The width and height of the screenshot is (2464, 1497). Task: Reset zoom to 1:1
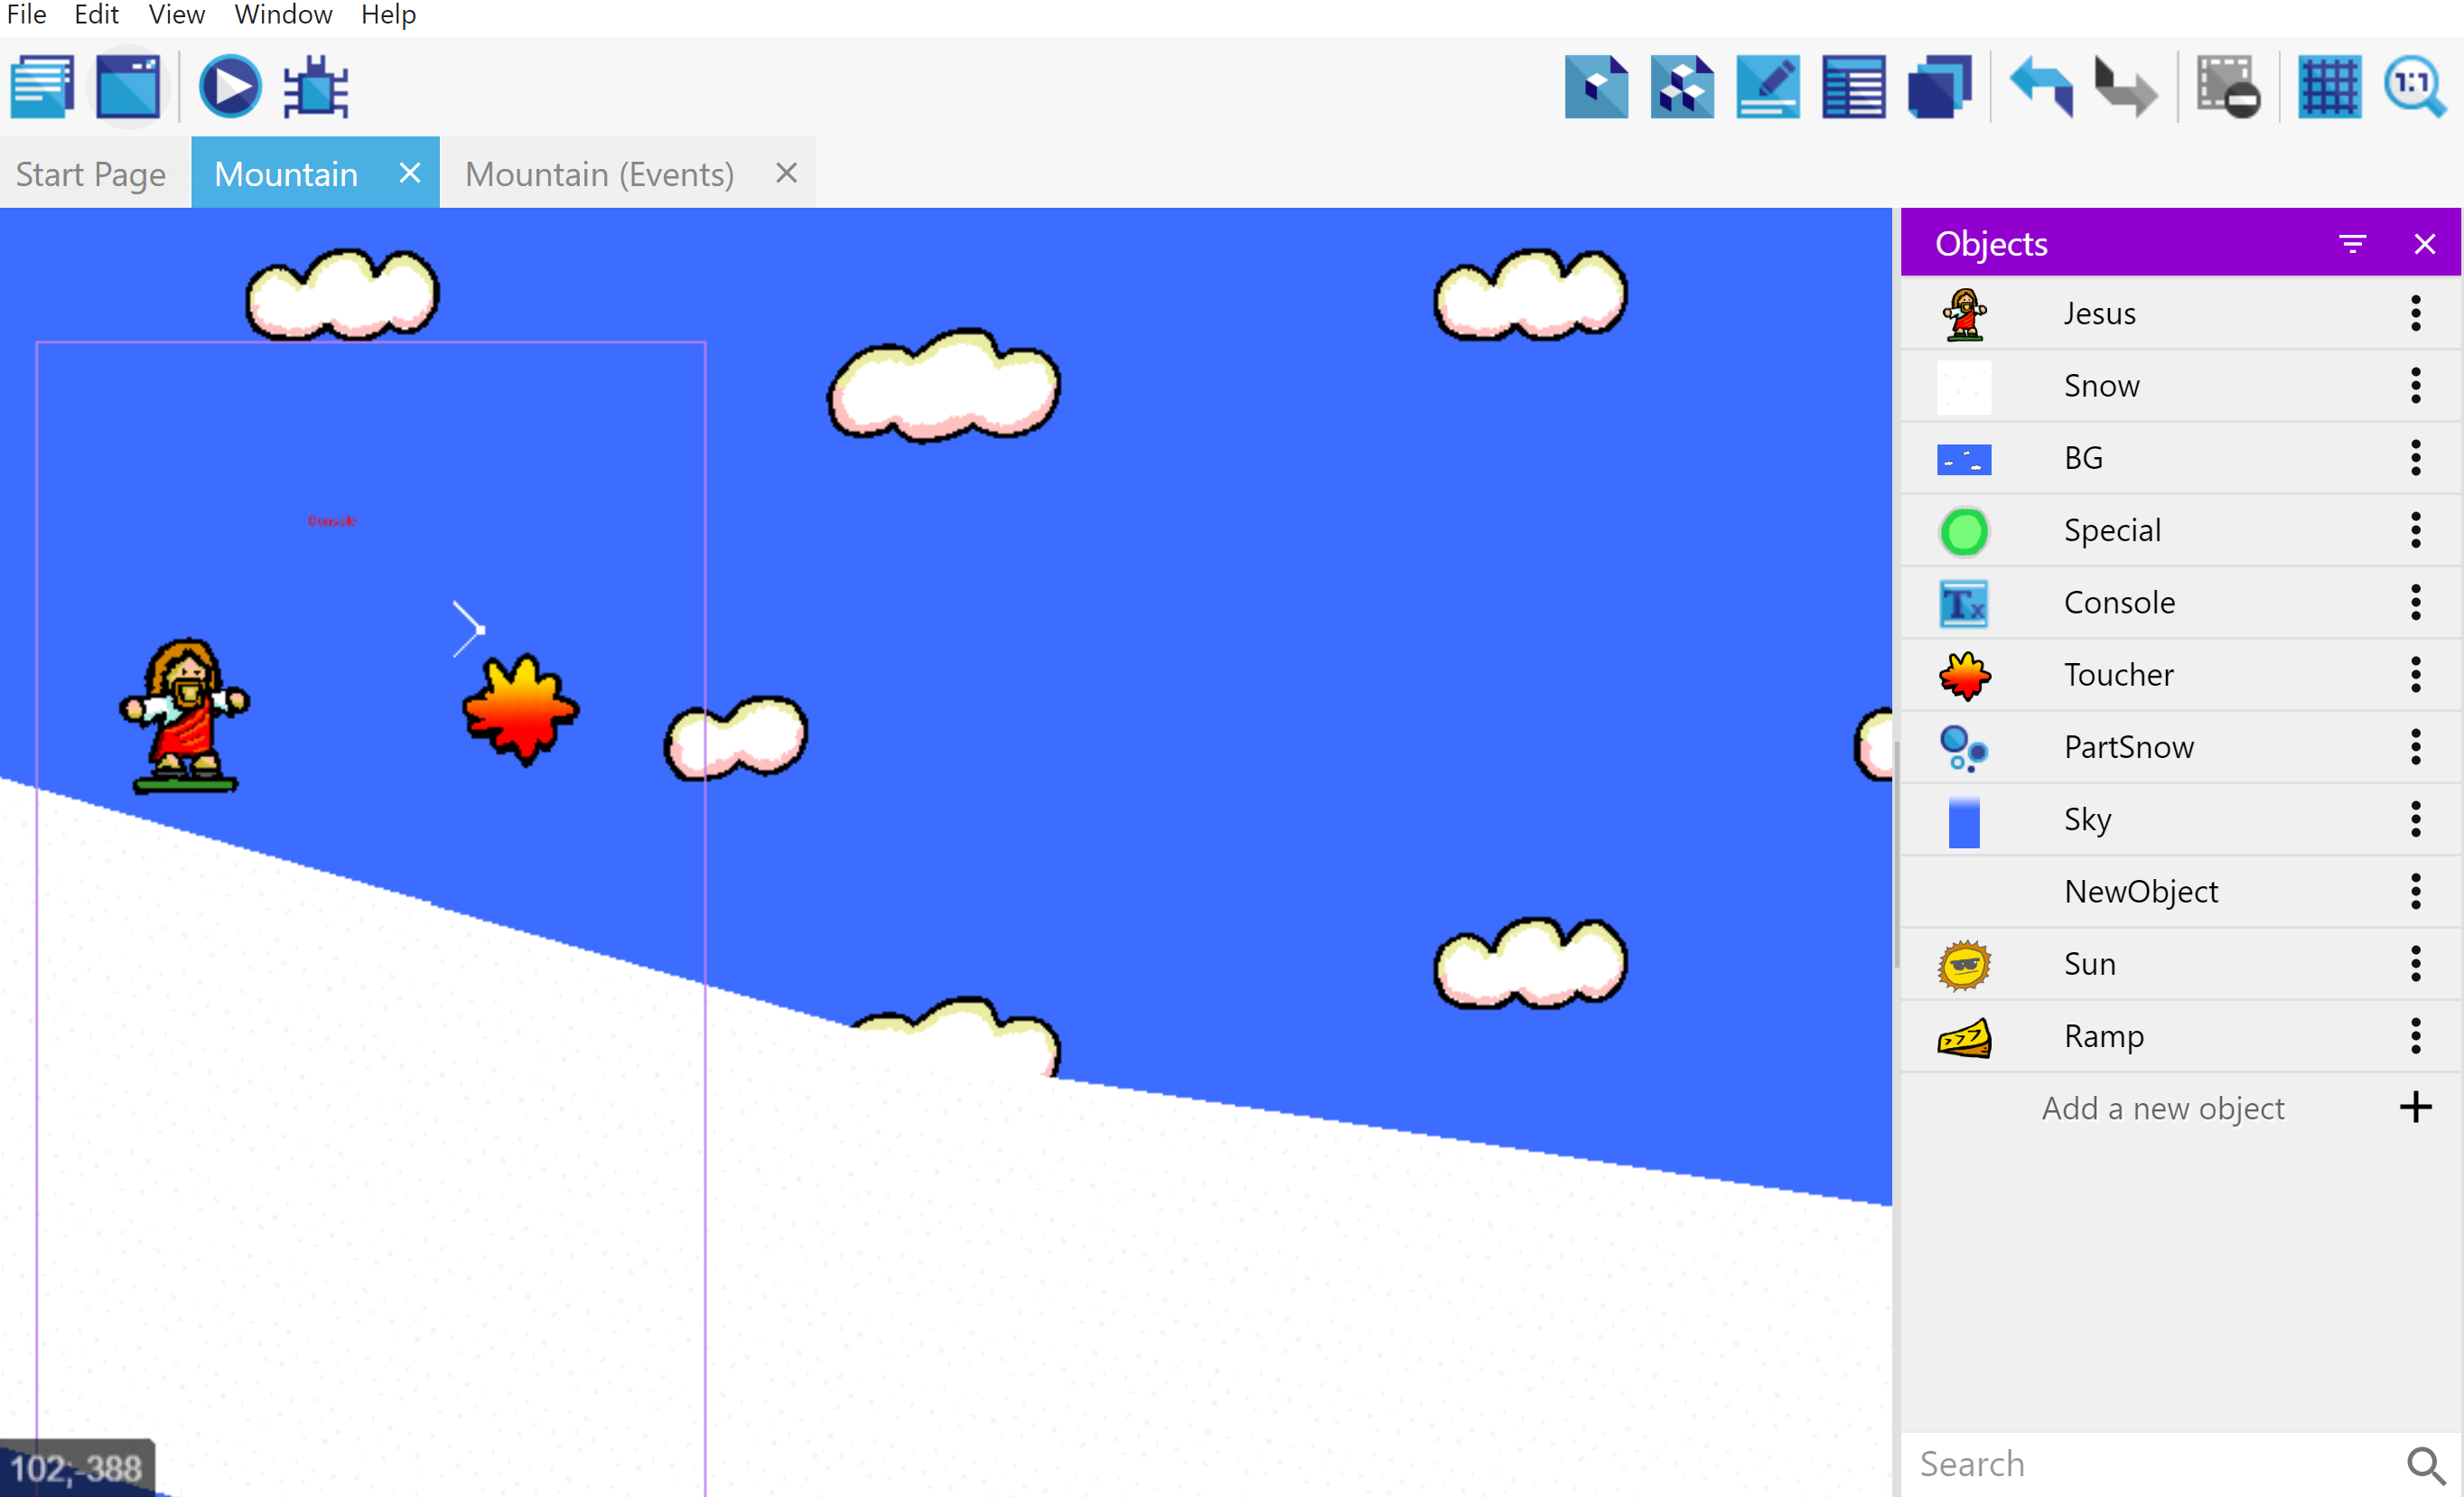coord(2415,87)
